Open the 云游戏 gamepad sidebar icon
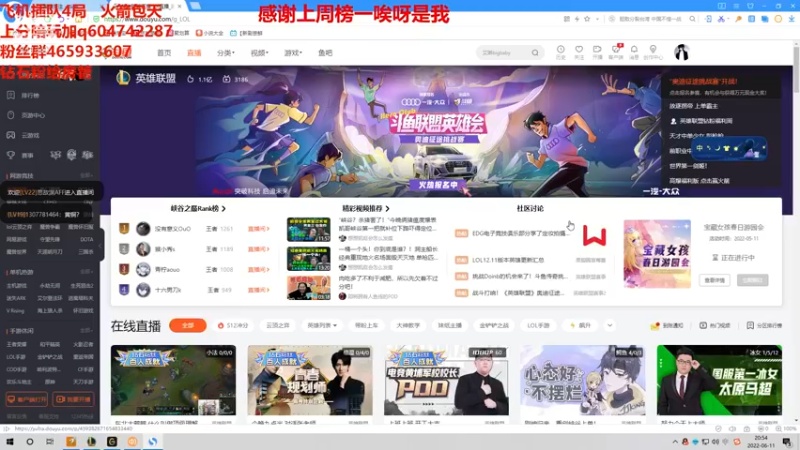 click(x=11, y=135)
